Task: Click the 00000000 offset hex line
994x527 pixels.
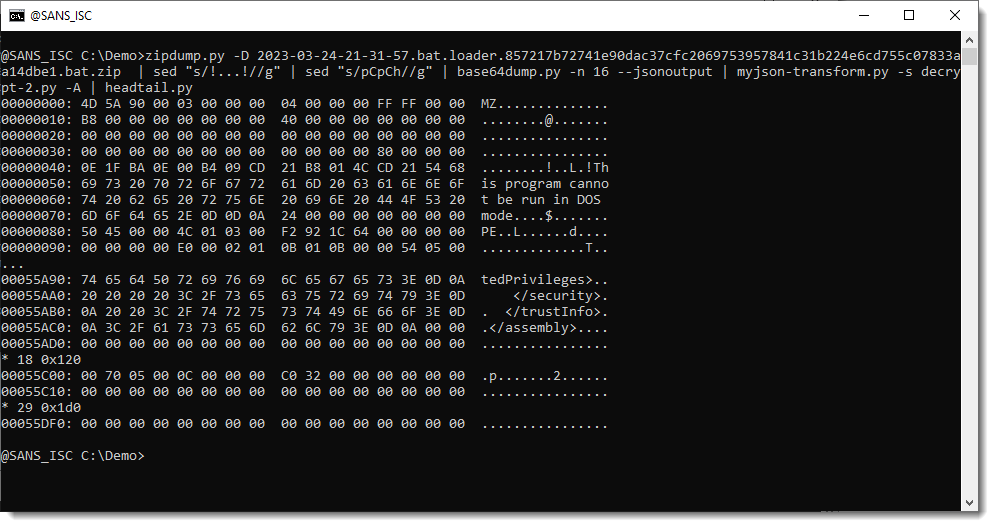Action: (x=232, y=104)
